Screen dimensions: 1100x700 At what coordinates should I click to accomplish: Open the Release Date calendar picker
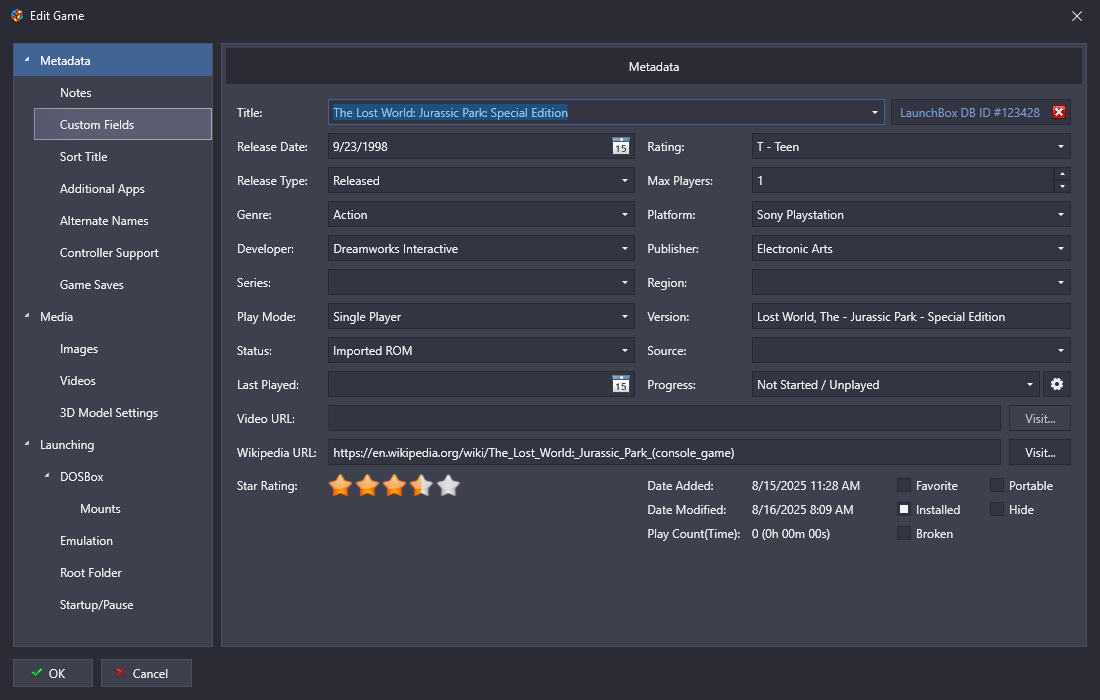[621, 147]
